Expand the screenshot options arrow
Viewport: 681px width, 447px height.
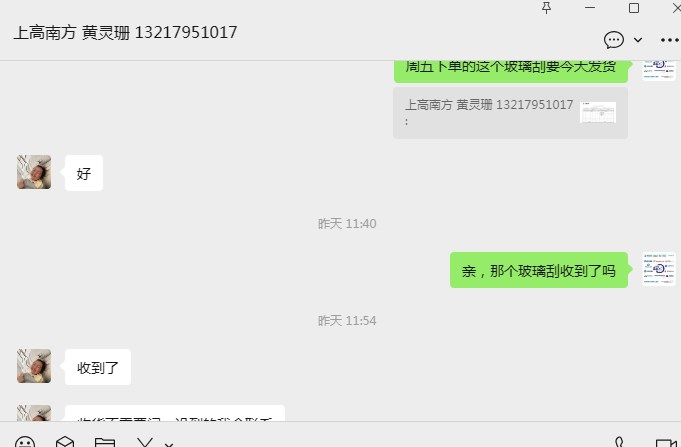169,444
